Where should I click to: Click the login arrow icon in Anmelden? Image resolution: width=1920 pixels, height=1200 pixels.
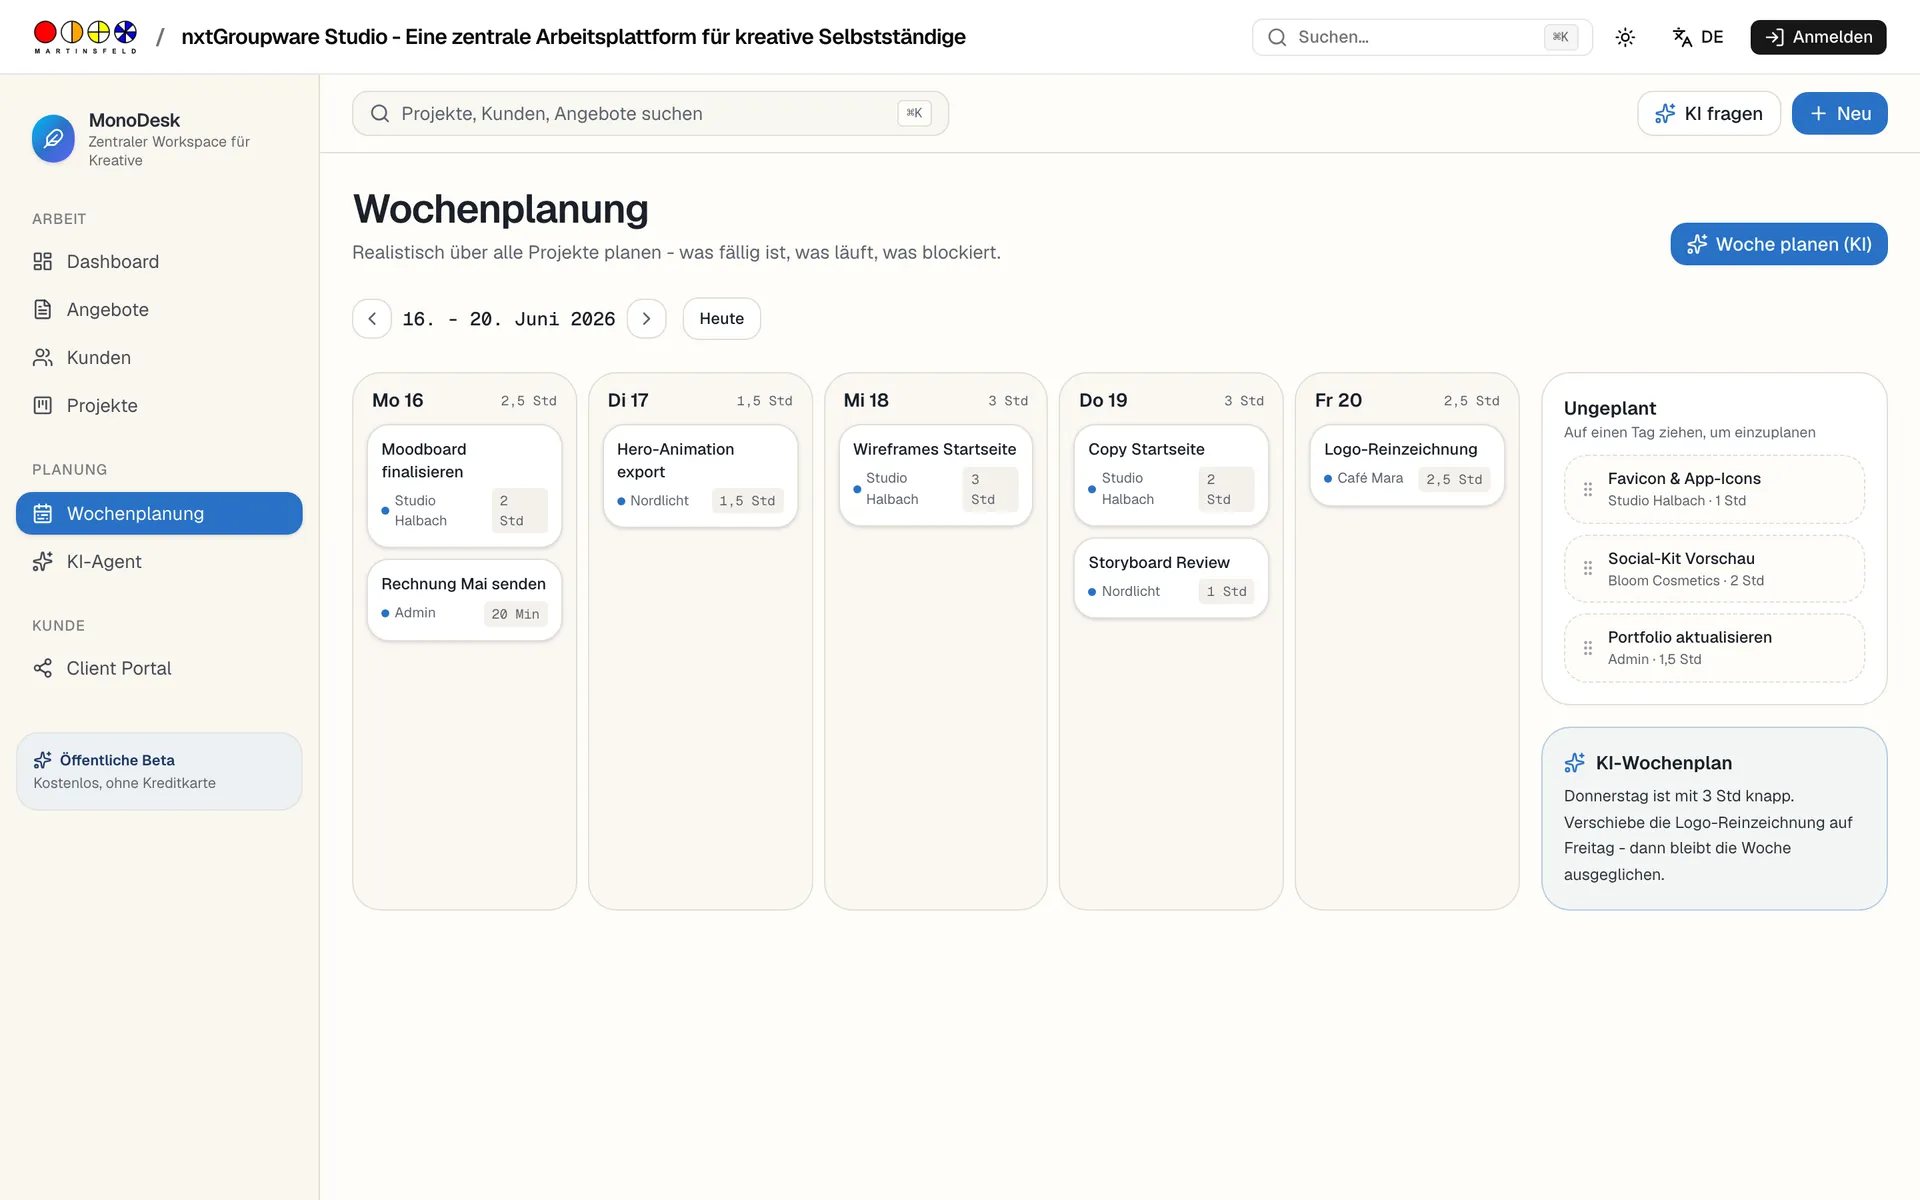click(1774, 37)
